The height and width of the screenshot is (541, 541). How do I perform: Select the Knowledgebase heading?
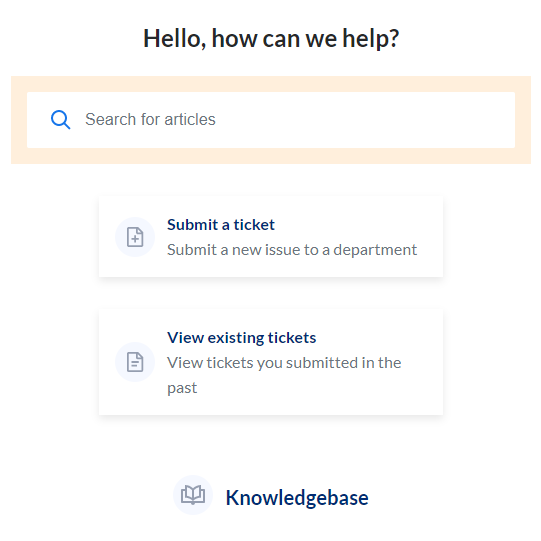[x=297, y=498]
